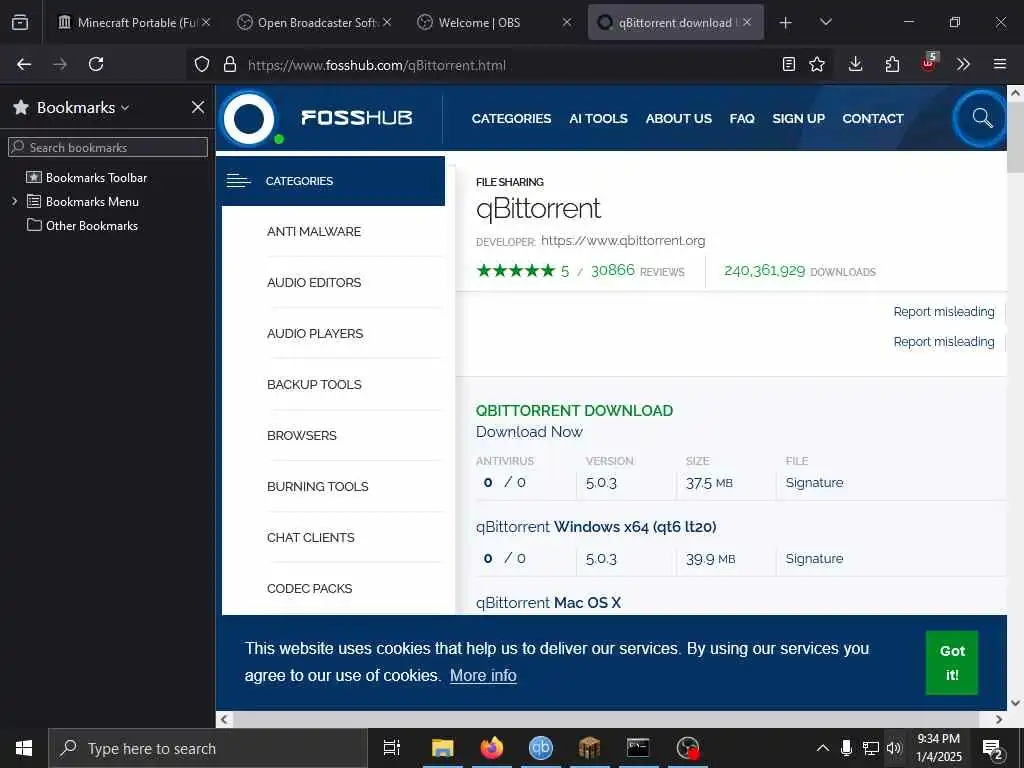Click the Firefox taskbar icon
Viewport: 1024px width, 768px height.
pyautogui.click(x=492, y=748)
